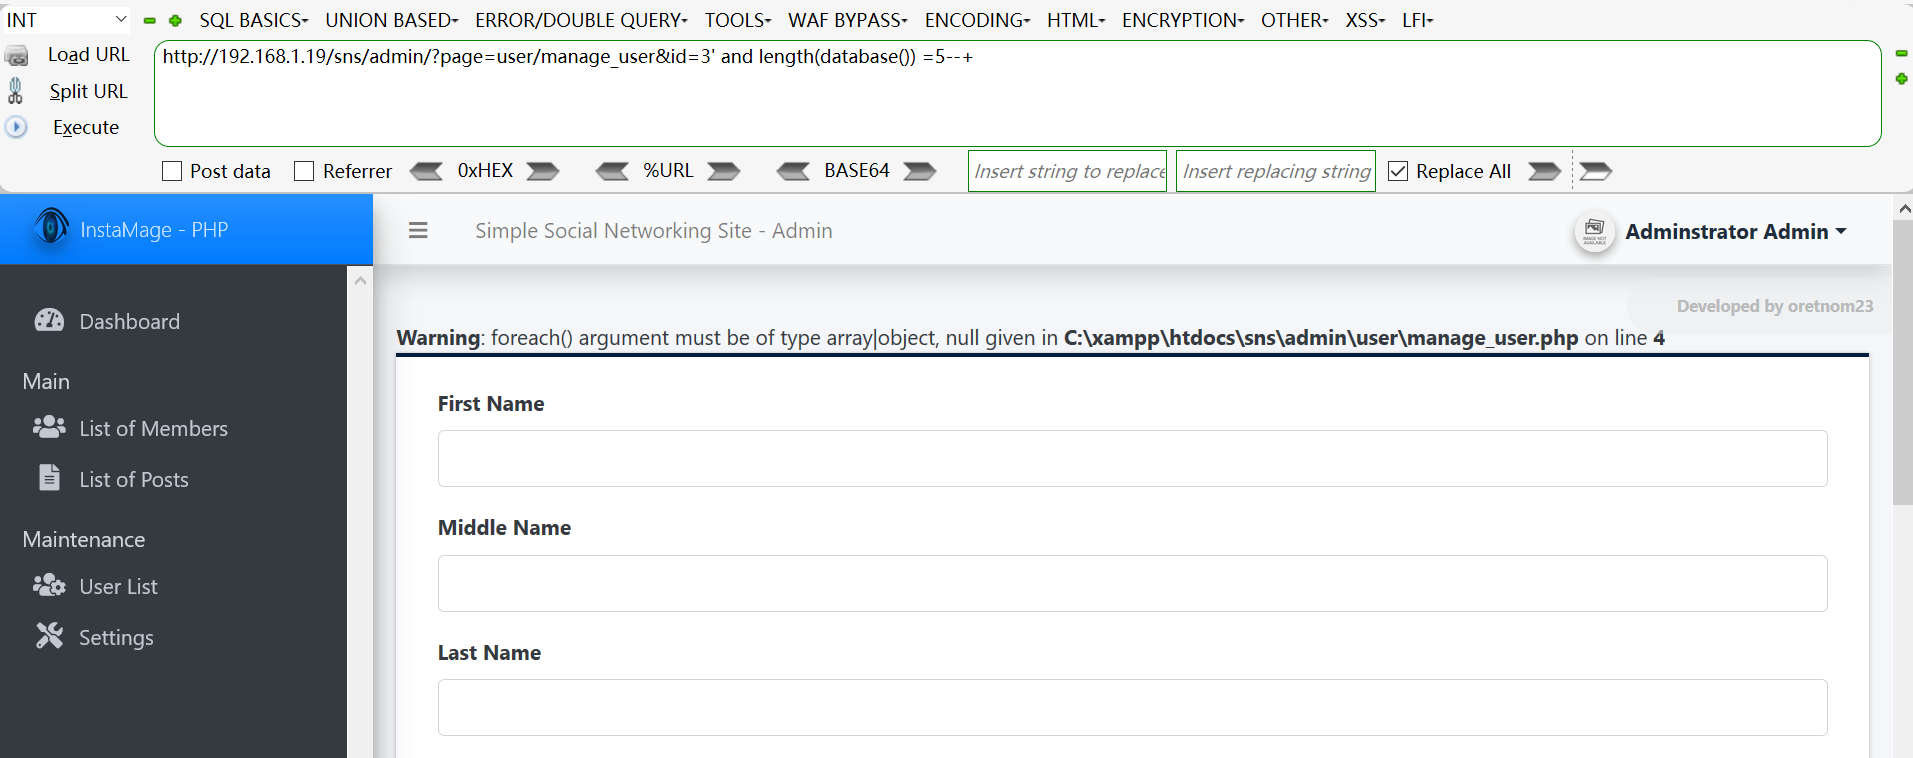This screenshot has width=1913, height=758.
Task: Enable the Post data checkbox
Action: coord(172,171)
